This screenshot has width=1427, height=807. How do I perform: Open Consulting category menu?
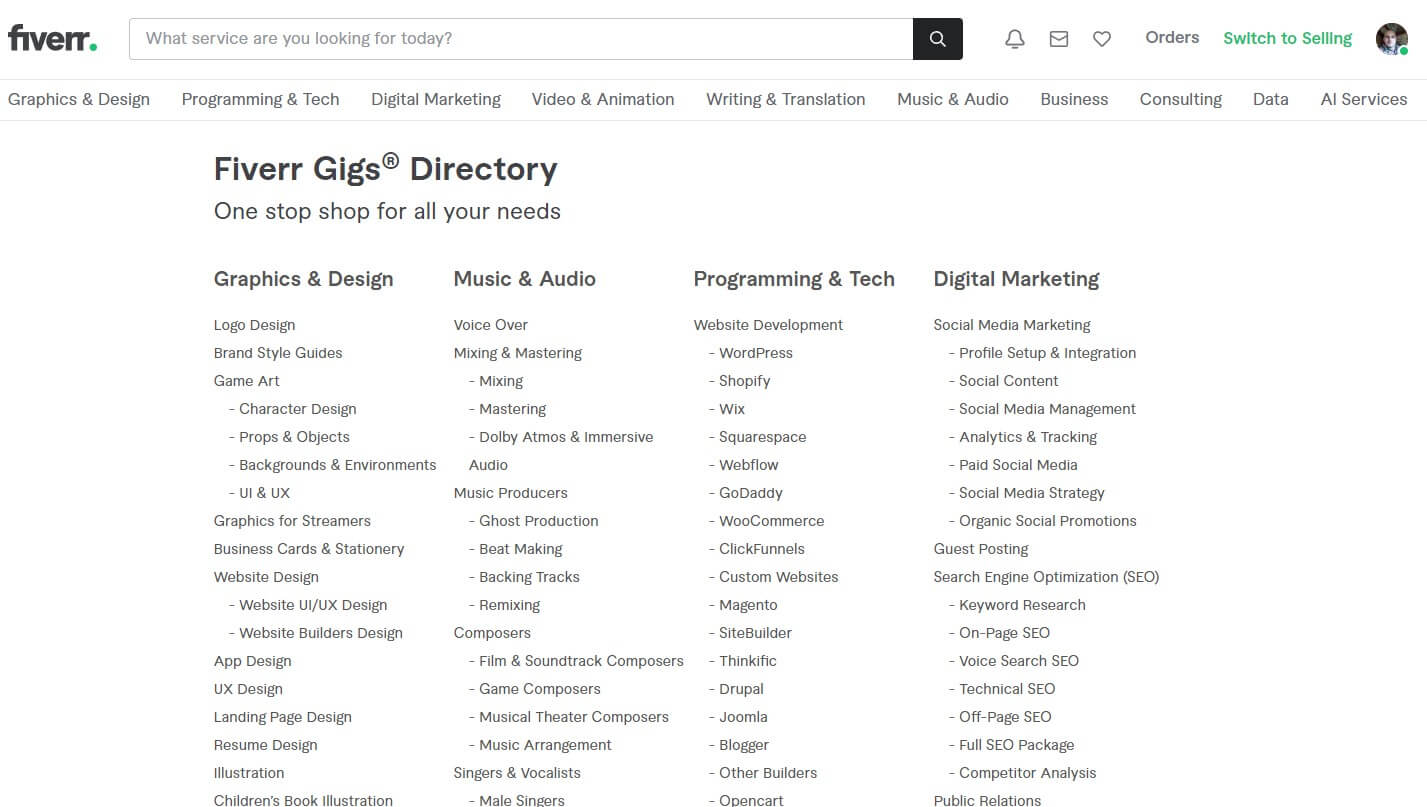point(1181,99)
